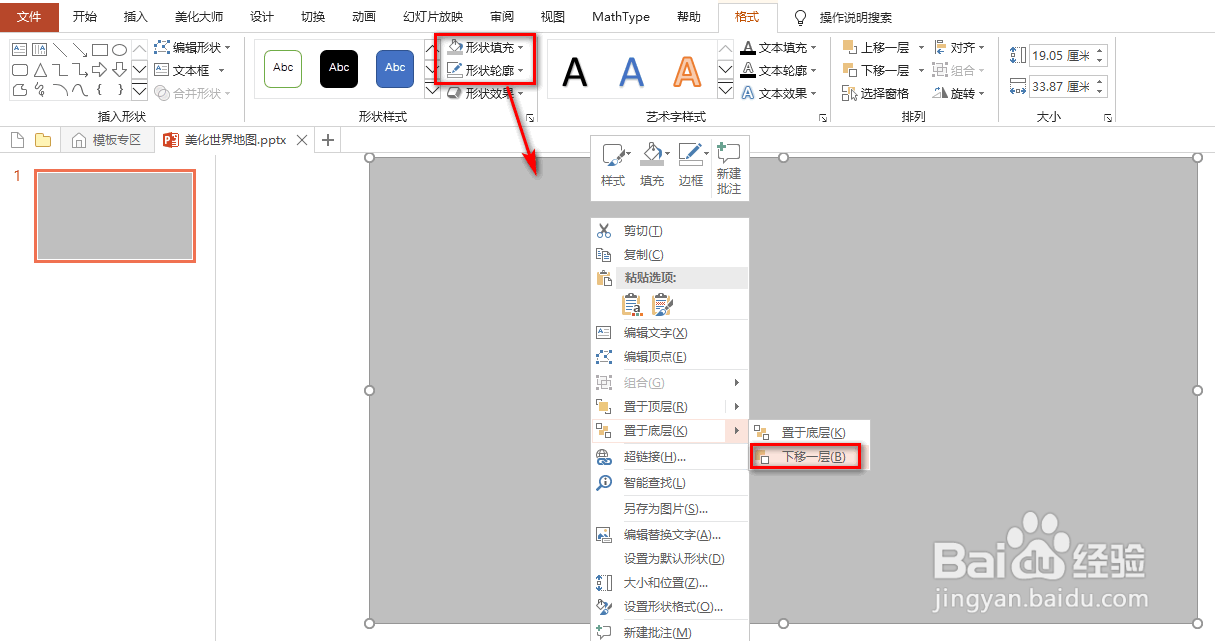Click the 剪切 scissors icon in context menu
Image resolution: width=1215 pixels, height=641 pixels.
pyautogui.click(x=604, y=230)
